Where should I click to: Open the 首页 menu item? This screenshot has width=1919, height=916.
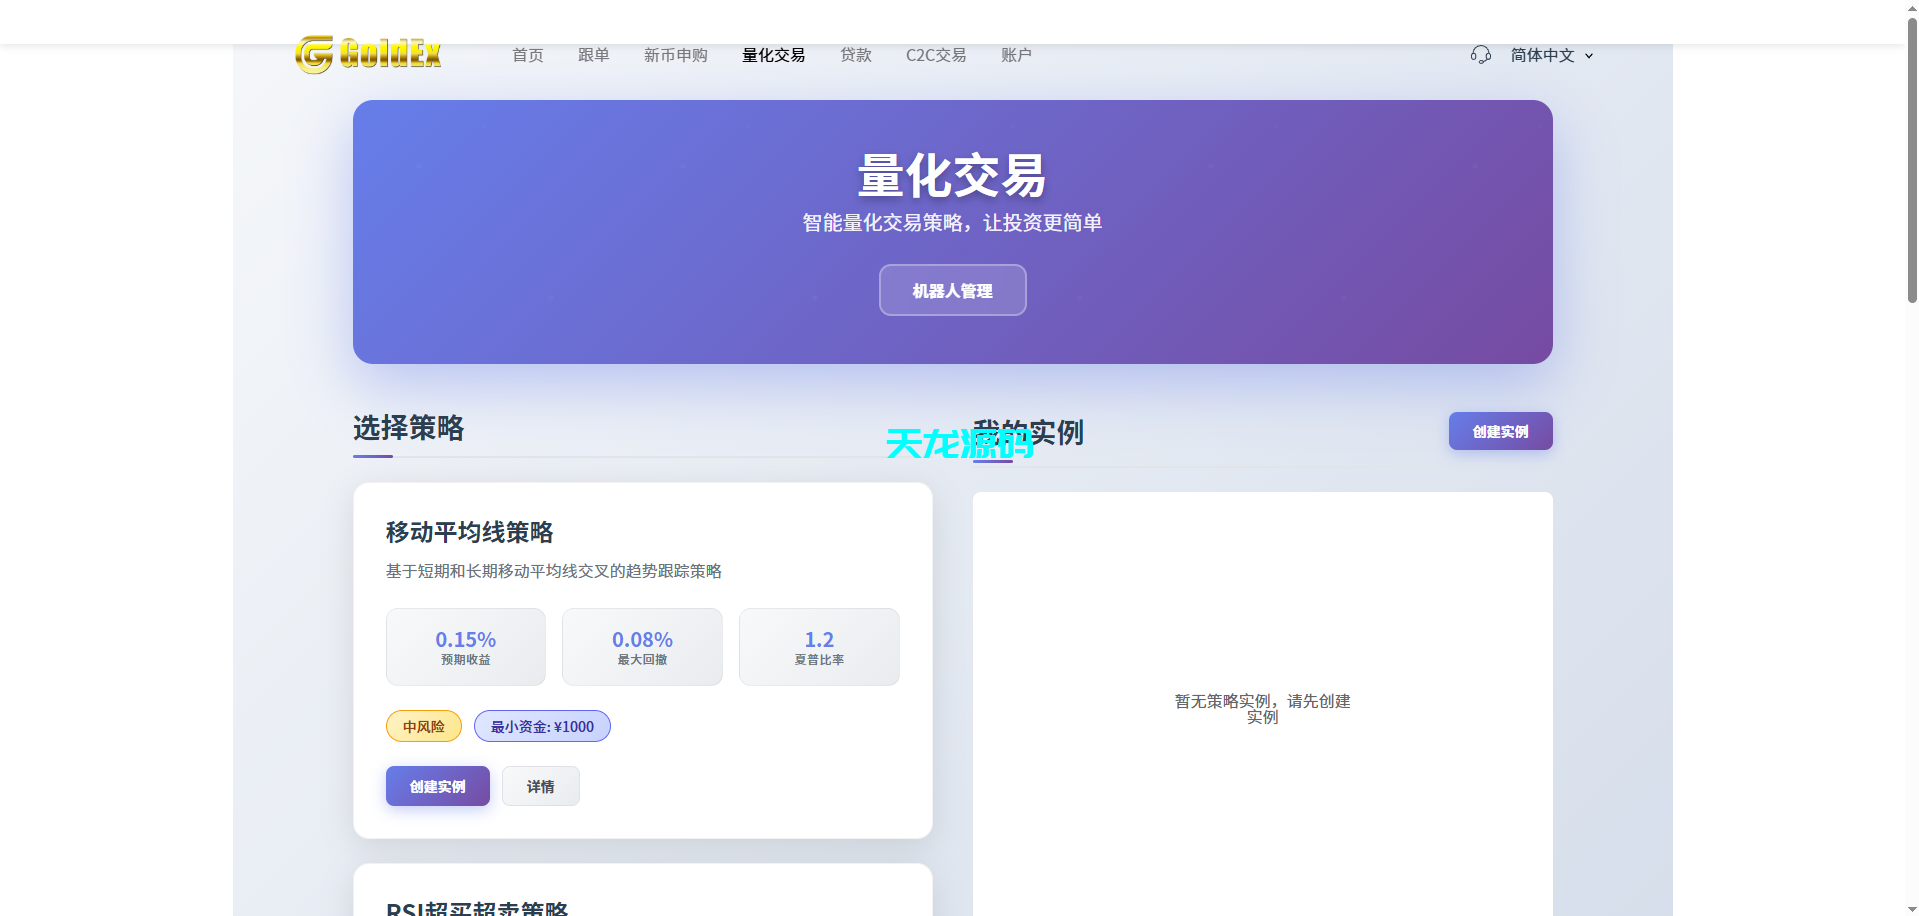point(527,55)
